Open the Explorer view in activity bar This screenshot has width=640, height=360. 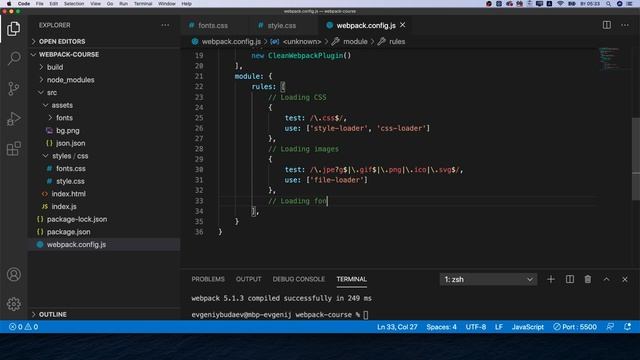13,29
